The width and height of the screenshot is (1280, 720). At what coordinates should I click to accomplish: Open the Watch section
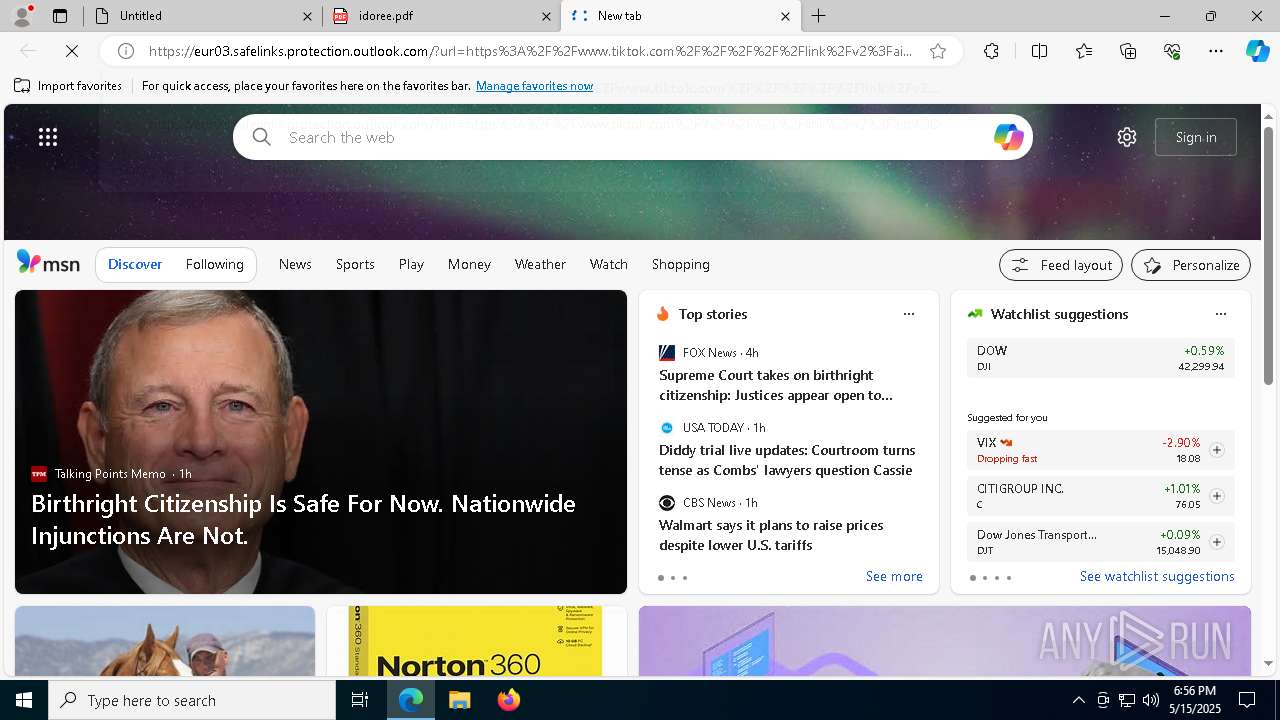pos(609,264)
